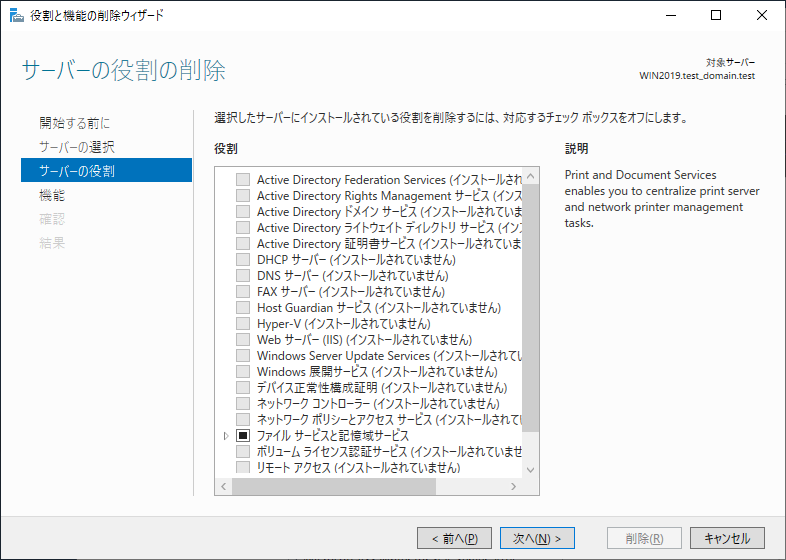Screen dimensions: 786x560
Task: Click the キャンセル button
Action: (727, 538)
